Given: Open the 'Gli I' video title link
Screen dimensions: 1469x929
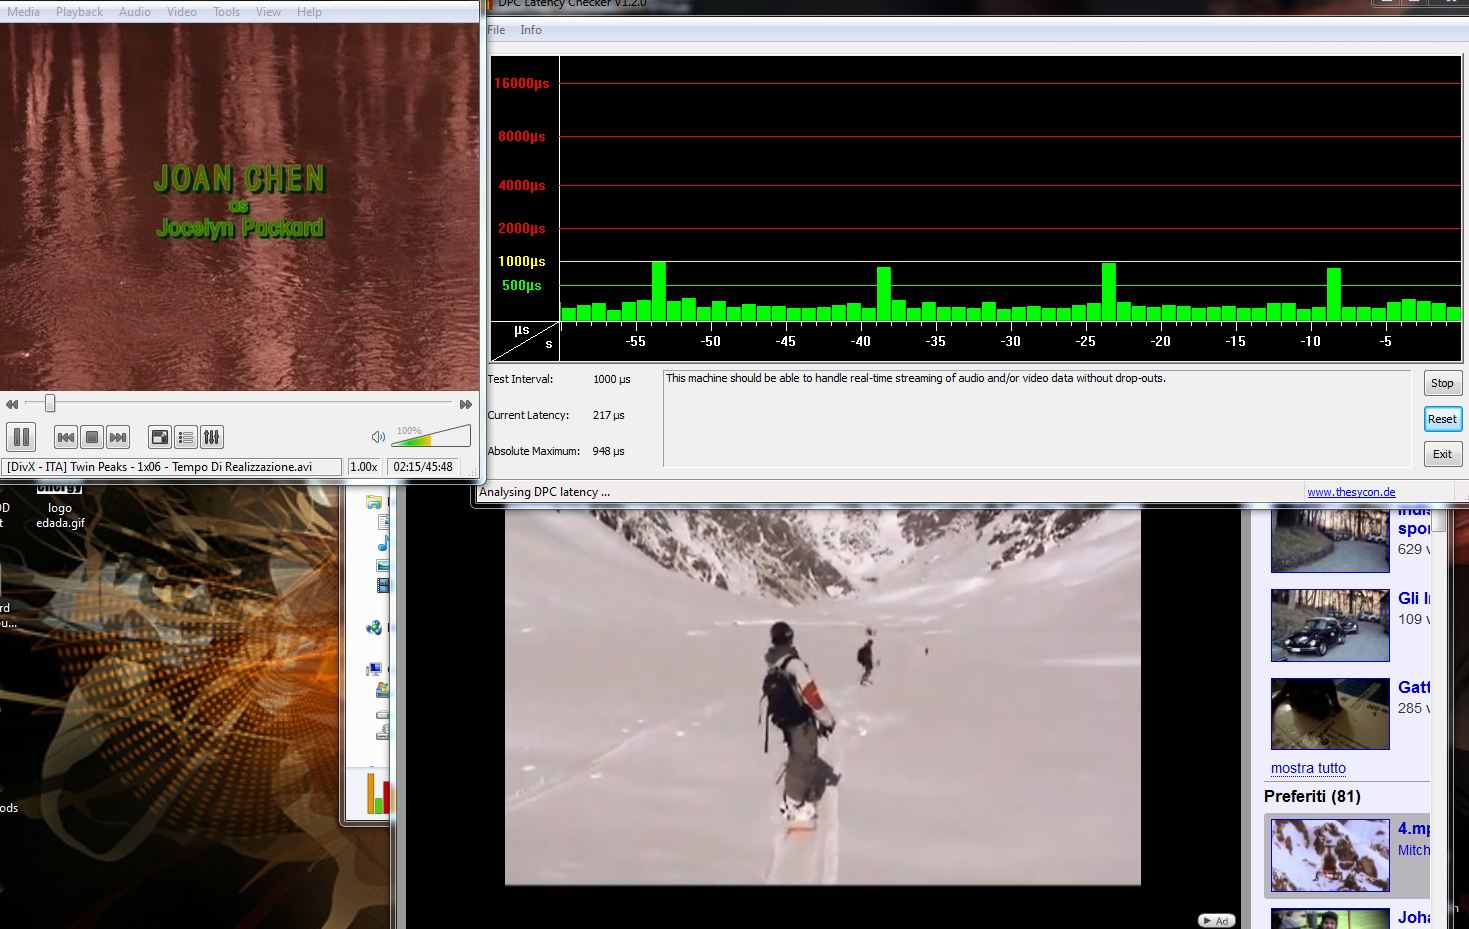Looking at the screenshot, I should [x=1414, y=598].
